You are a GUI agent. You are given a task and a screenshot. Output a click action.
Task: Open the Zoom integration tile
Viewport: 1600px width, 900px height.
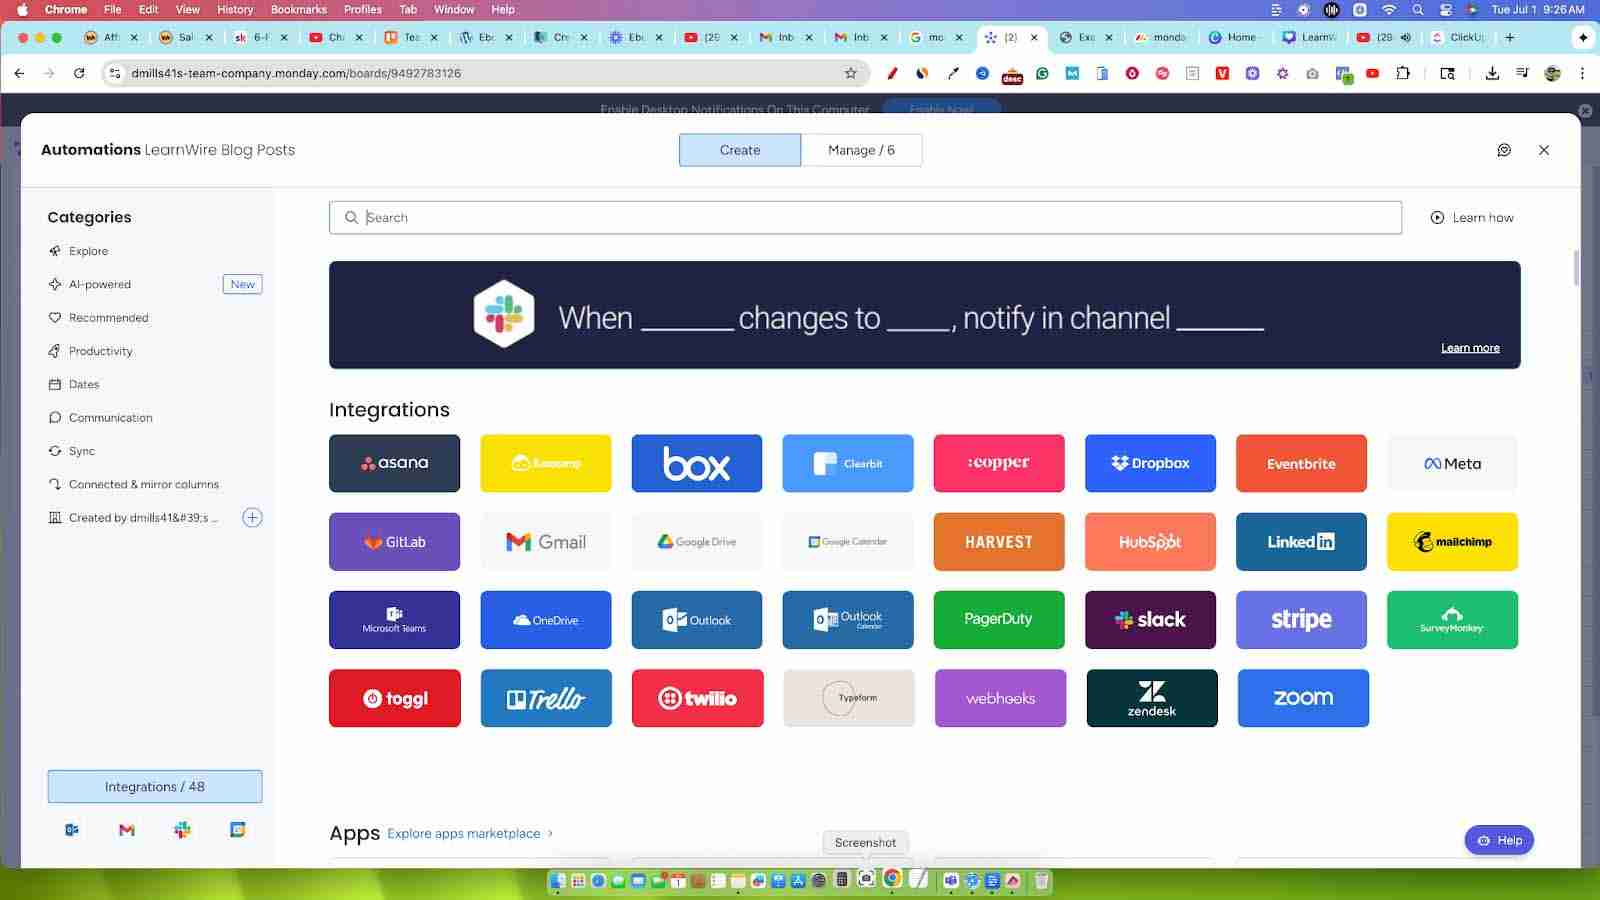[1302, 698]
